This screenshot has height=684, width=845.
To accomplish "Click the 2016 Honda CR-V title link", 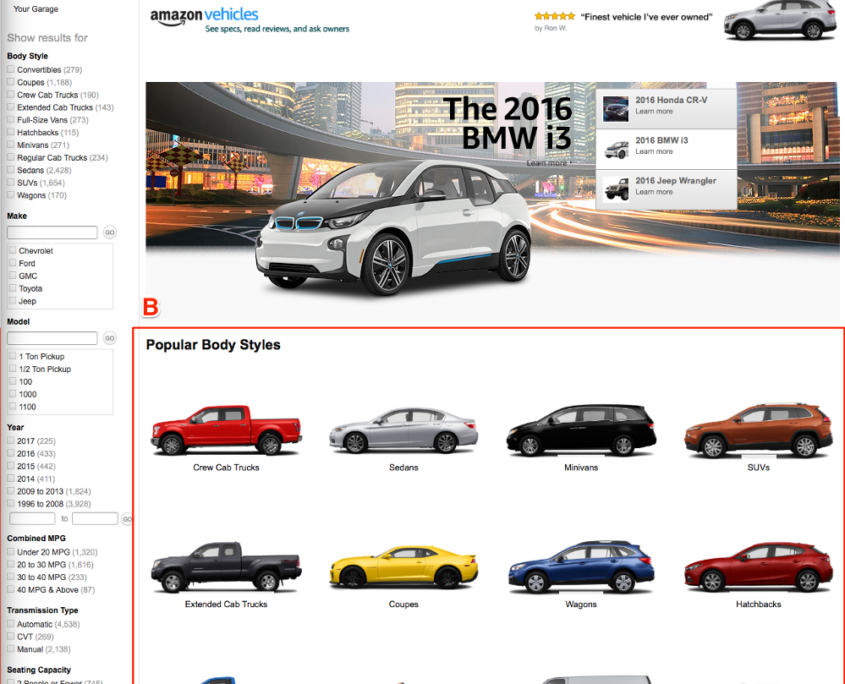I will [671, 100].
